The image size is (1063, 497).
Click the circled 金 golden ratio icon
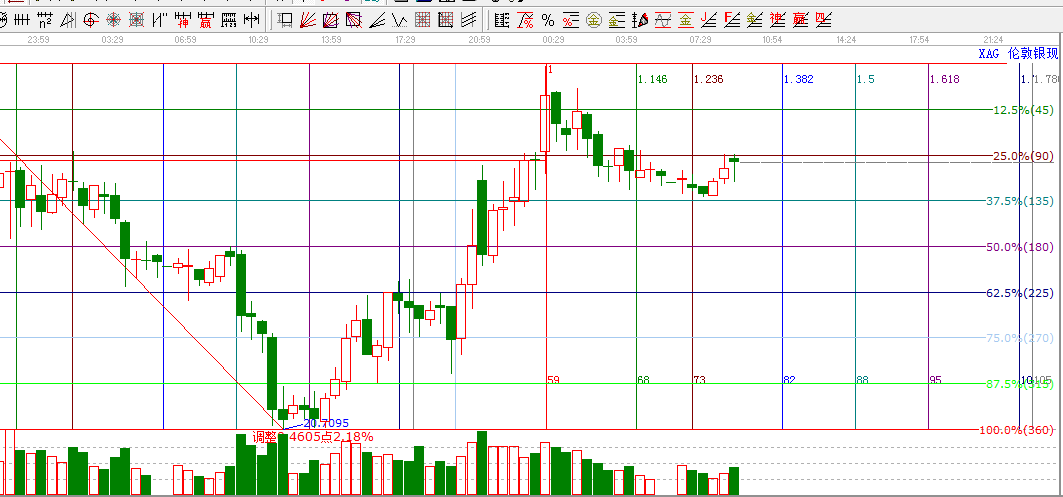(593, 20)
